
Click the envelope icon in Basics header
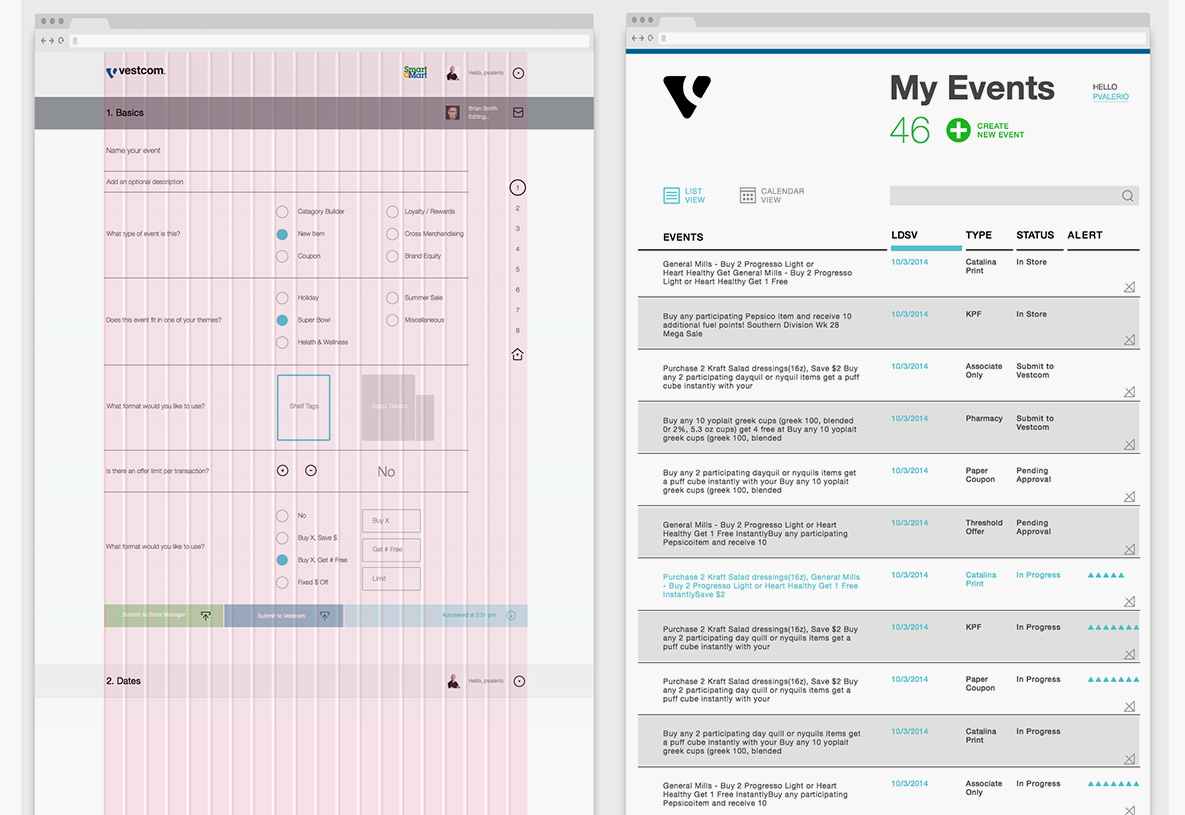click(518, 113)
